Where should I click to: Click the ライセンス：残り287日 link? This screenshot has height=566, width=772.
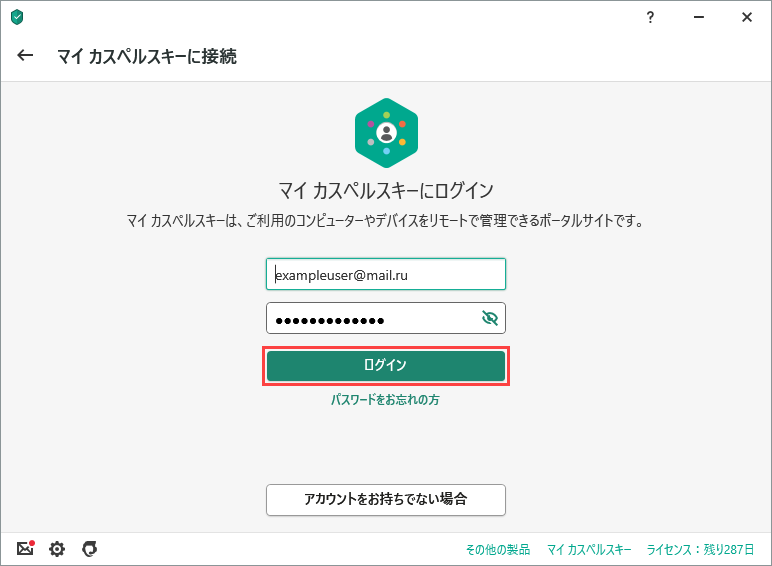(x=700, y=549)
